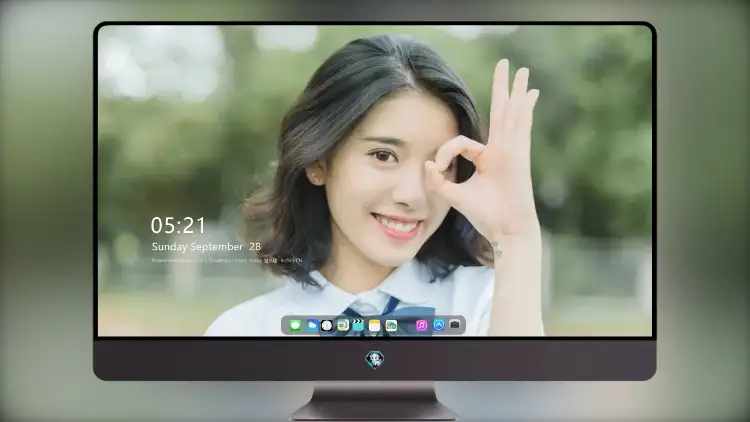This screenshot has height=422, width=750.
Task: Click the 05:21 clock text
Action: (x=178, y=225)
